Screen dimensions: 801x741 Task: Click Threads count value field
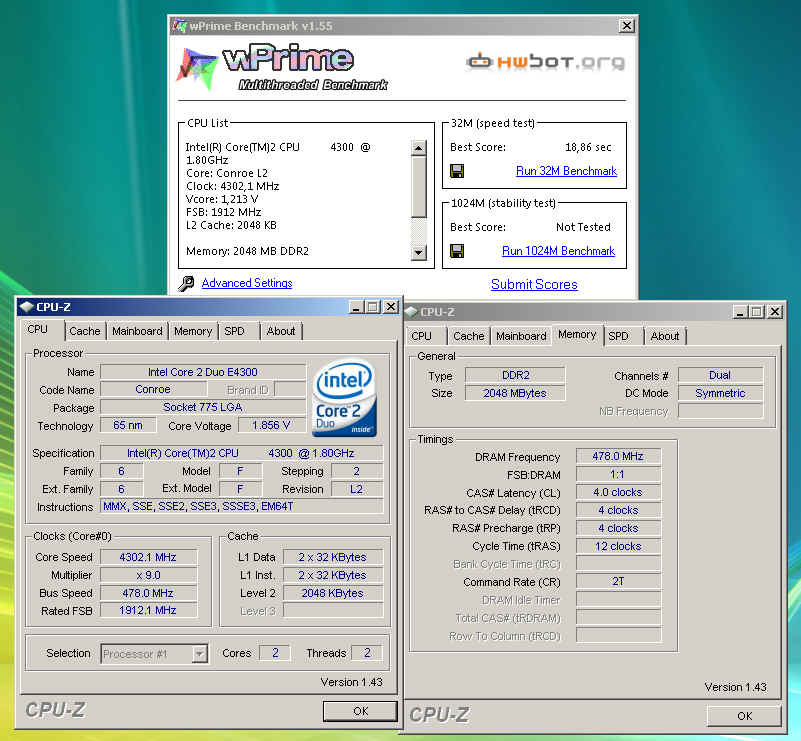click(x=367, y=653)
